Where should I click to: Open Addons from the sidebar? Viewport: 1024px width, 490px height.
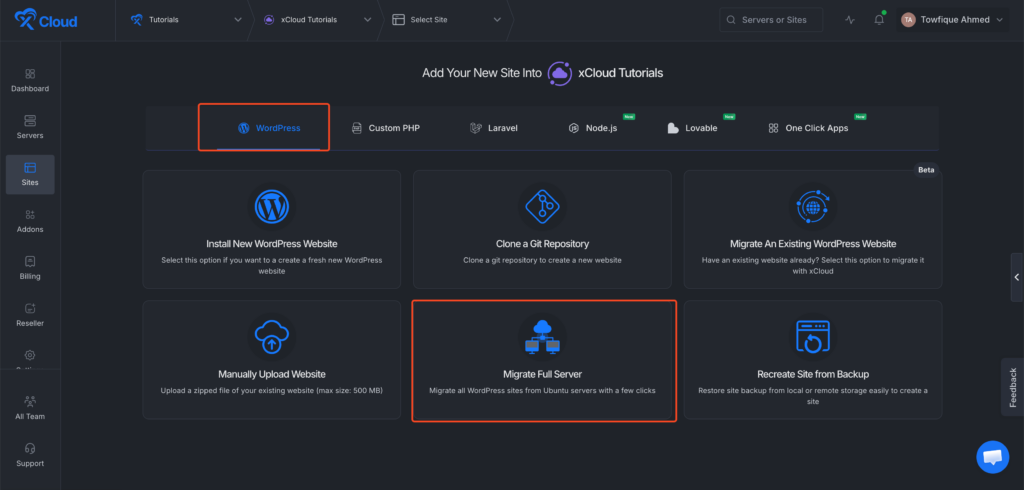[30, 221]
